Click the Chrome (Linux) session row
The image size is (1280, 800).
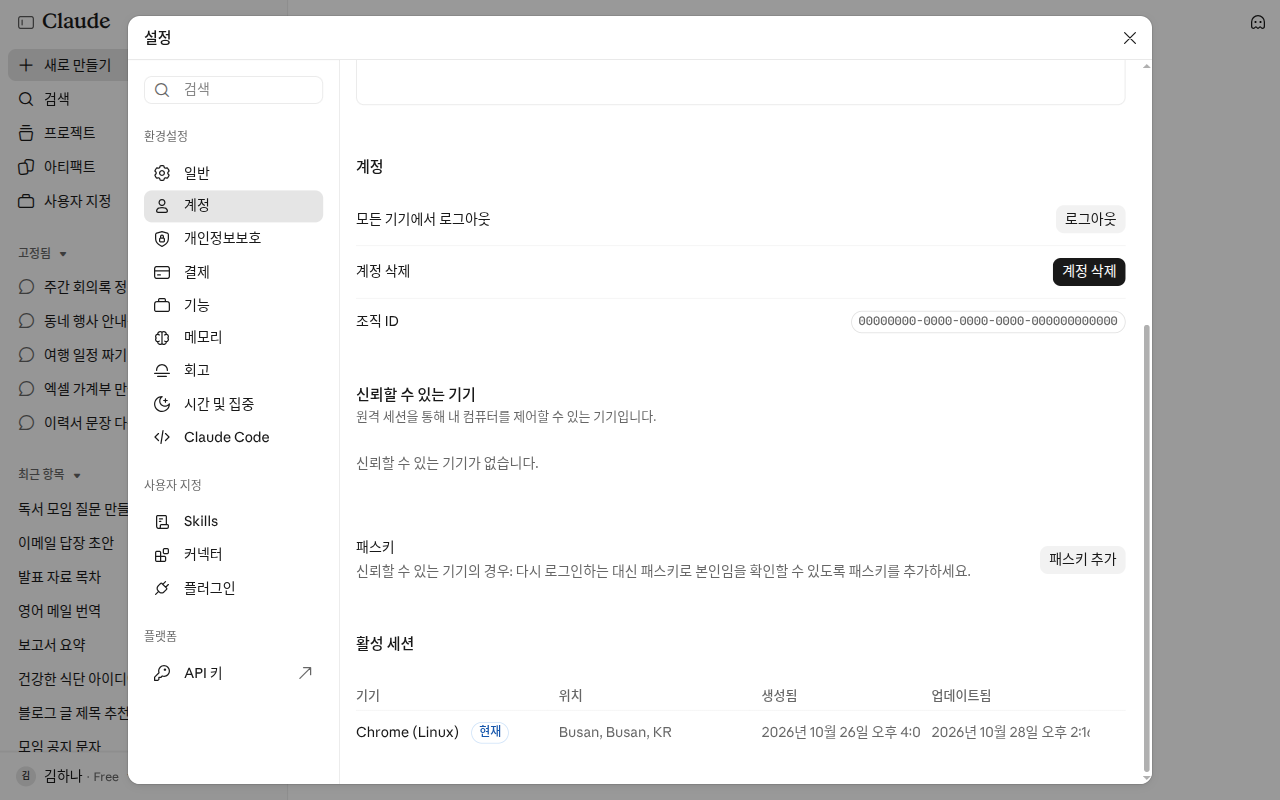[740, 733]
